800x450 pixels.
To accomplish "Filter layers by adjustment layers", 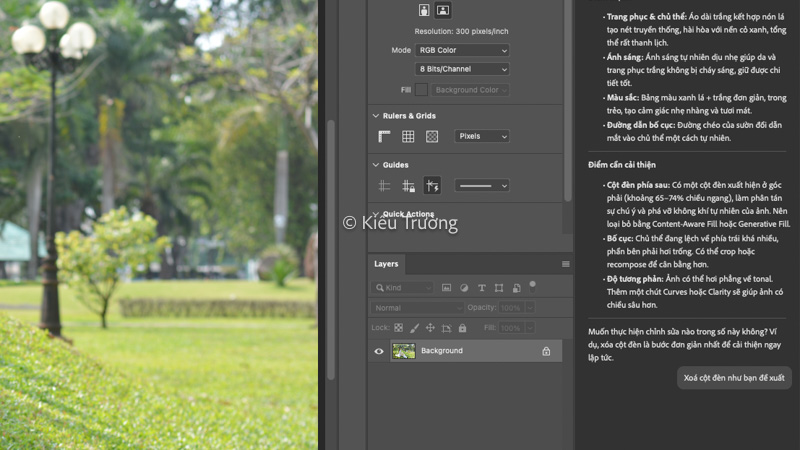I will [x=464, y=288].
